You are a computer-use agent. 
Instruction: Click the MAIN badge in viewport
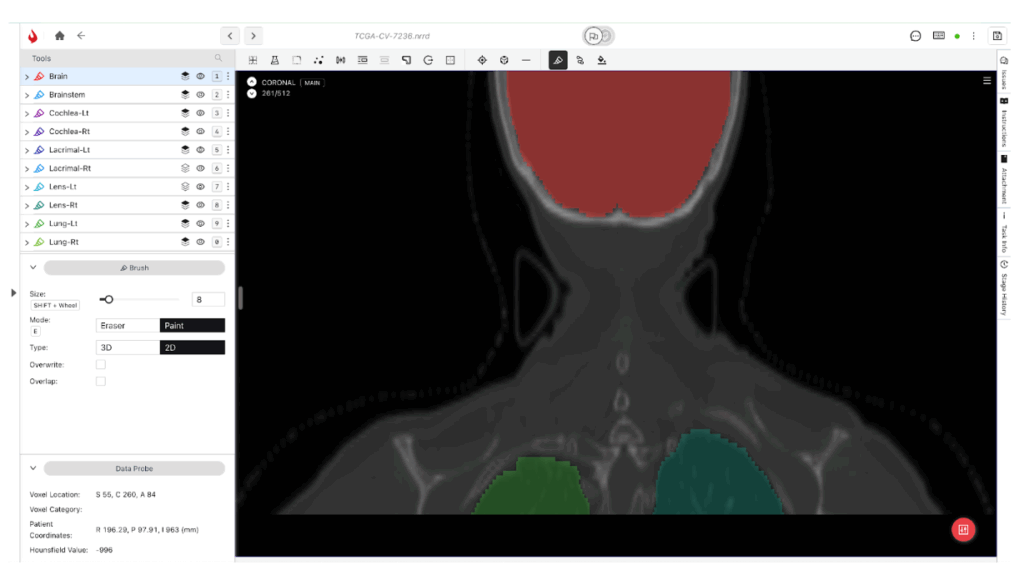312,83
